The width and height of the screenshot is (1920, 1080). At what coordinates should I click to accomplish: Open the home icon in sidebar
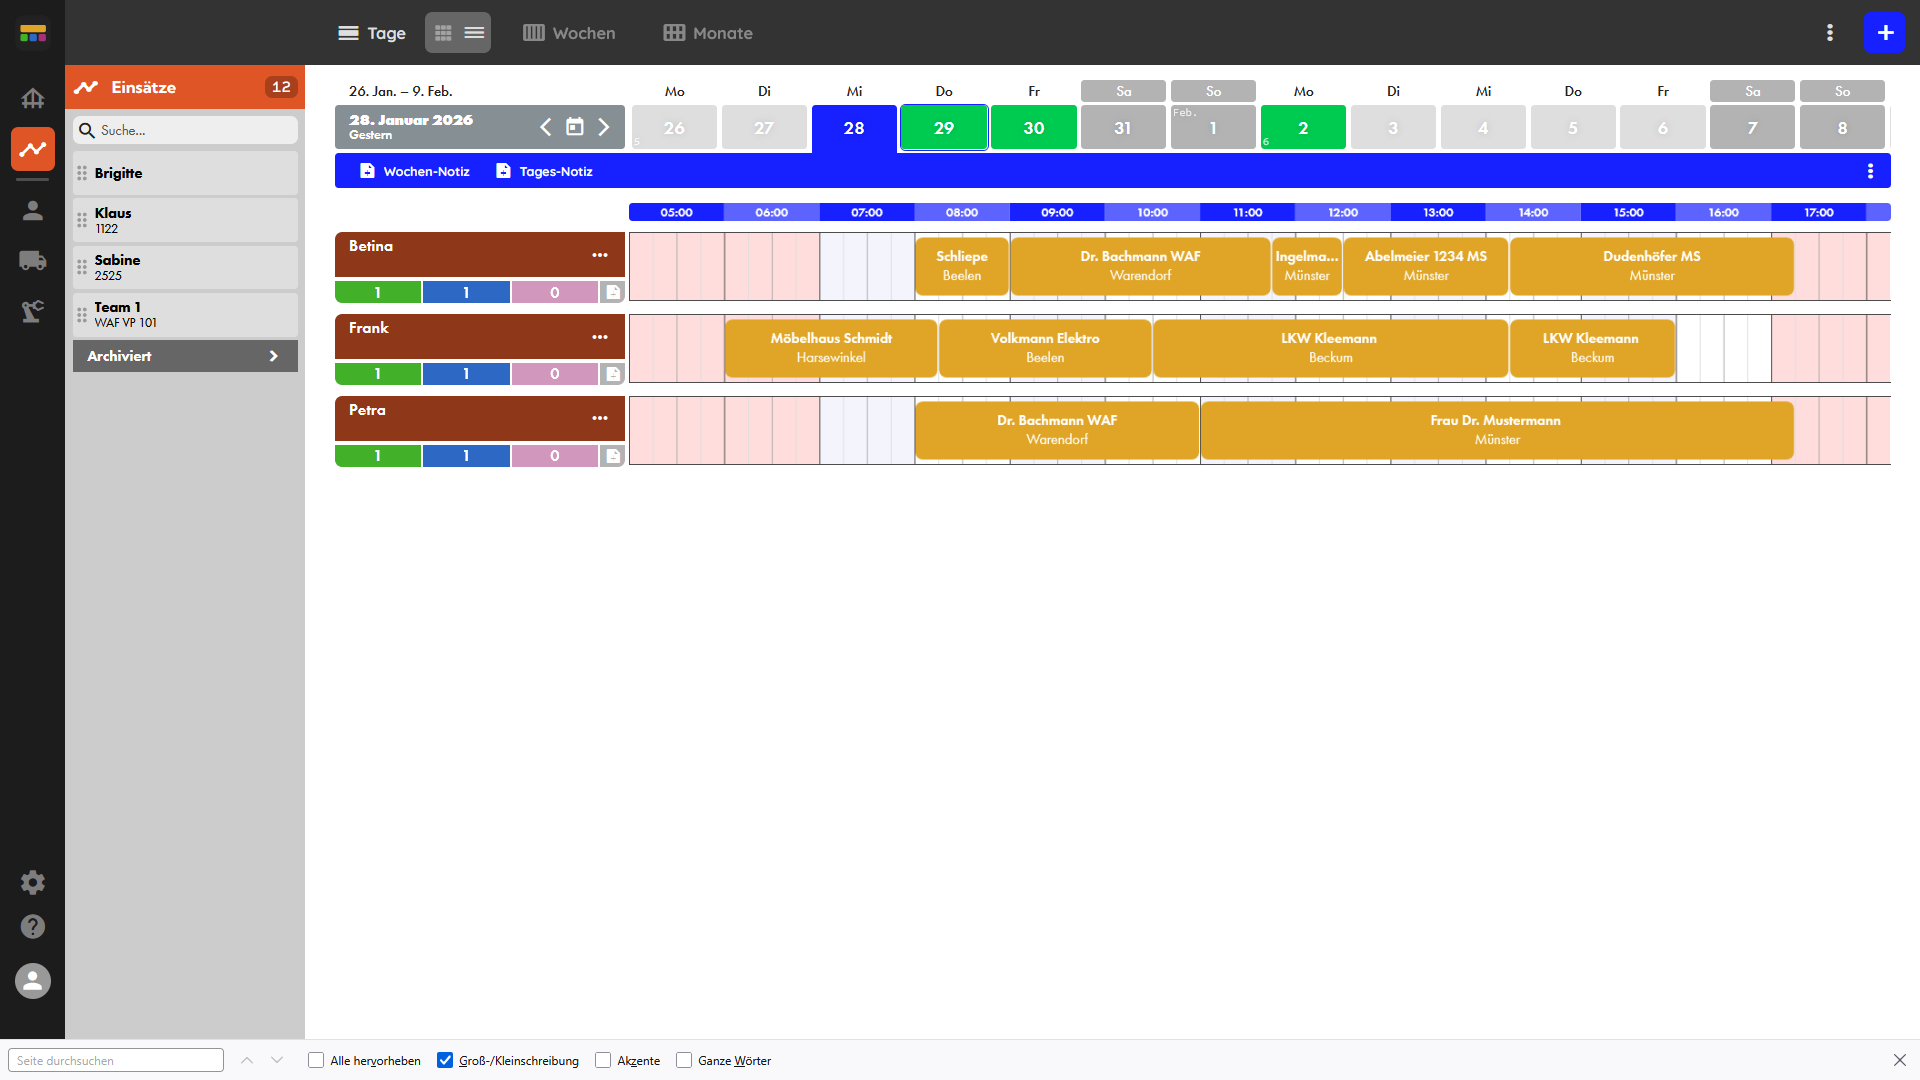pos(33,98)
